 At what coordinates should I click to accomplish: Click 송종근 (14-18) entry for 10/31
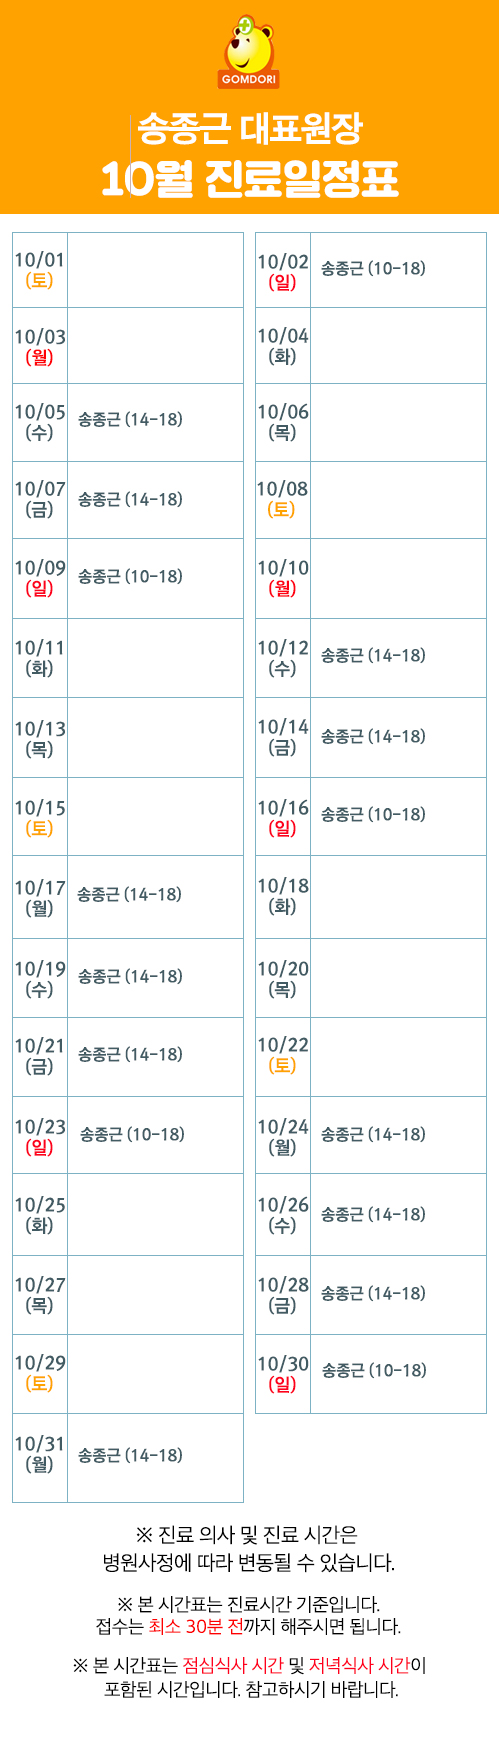(130, 1455)
